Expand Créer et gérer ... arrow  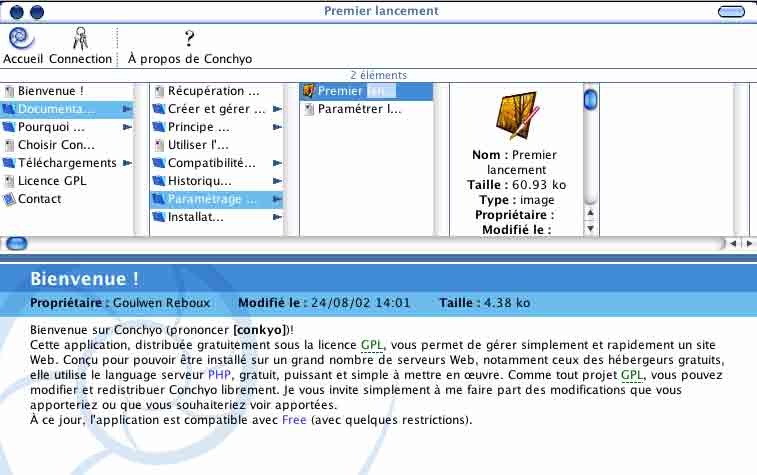click(277, 109)
